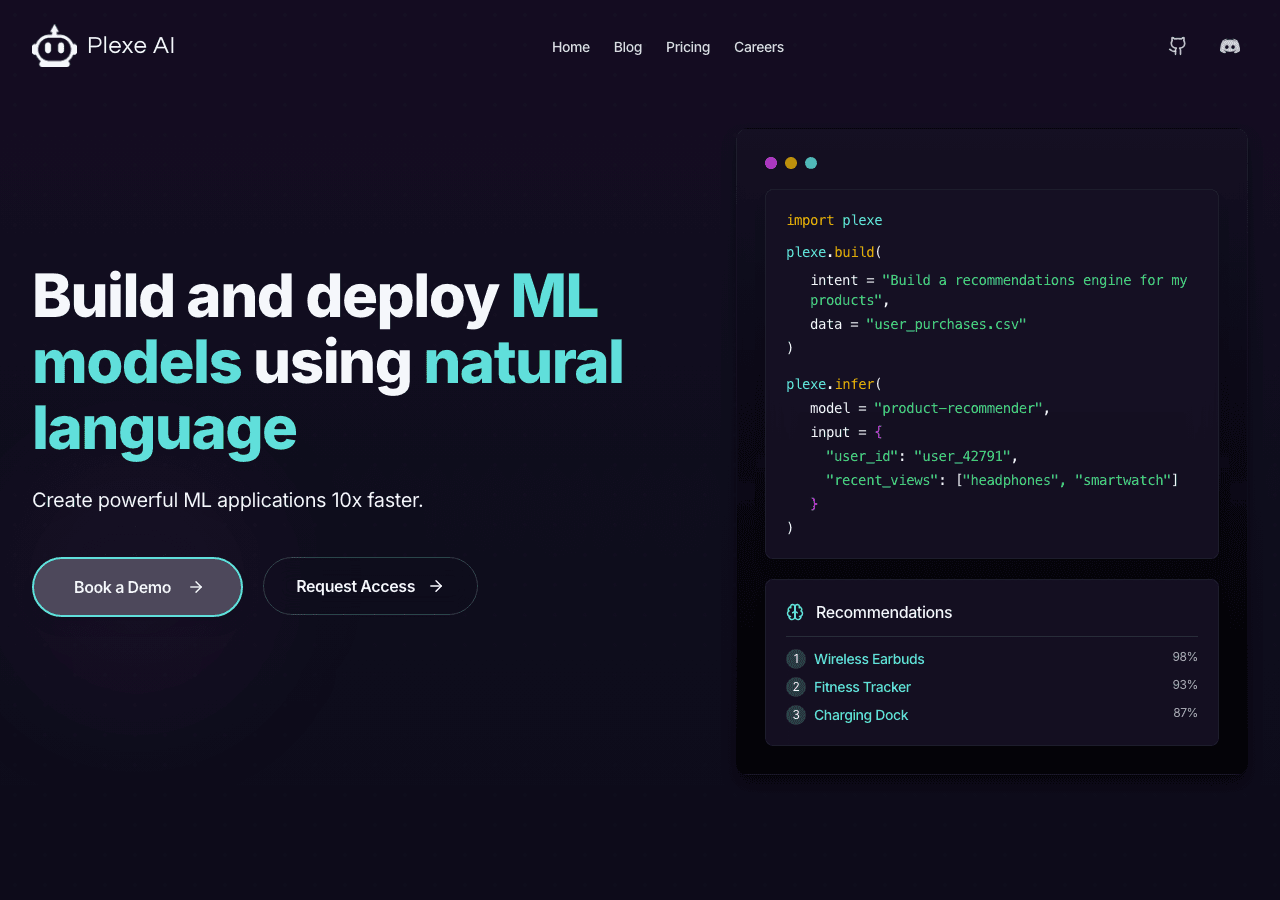Image resolution: width=1280 pixels, height=900 pixels.
Task: Click the word "natural" in the headline
Action: click(x=524, y=362)
